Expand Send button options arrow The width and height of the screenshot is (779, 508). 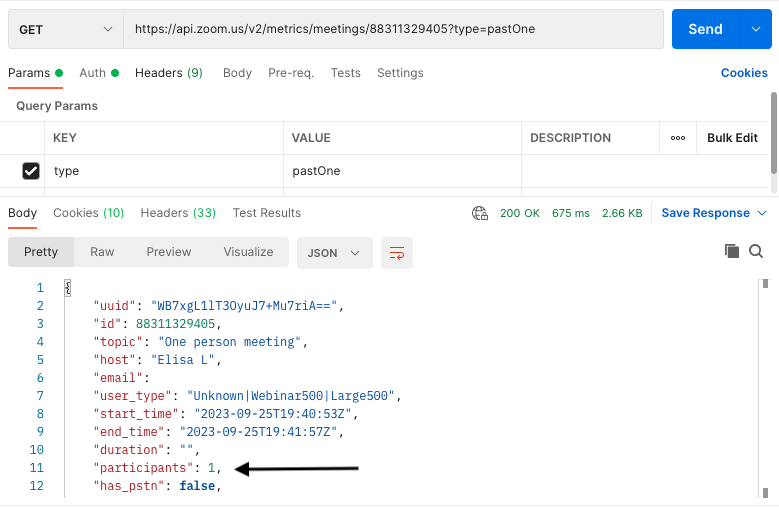pyautogui.click(x=756, y=29)
